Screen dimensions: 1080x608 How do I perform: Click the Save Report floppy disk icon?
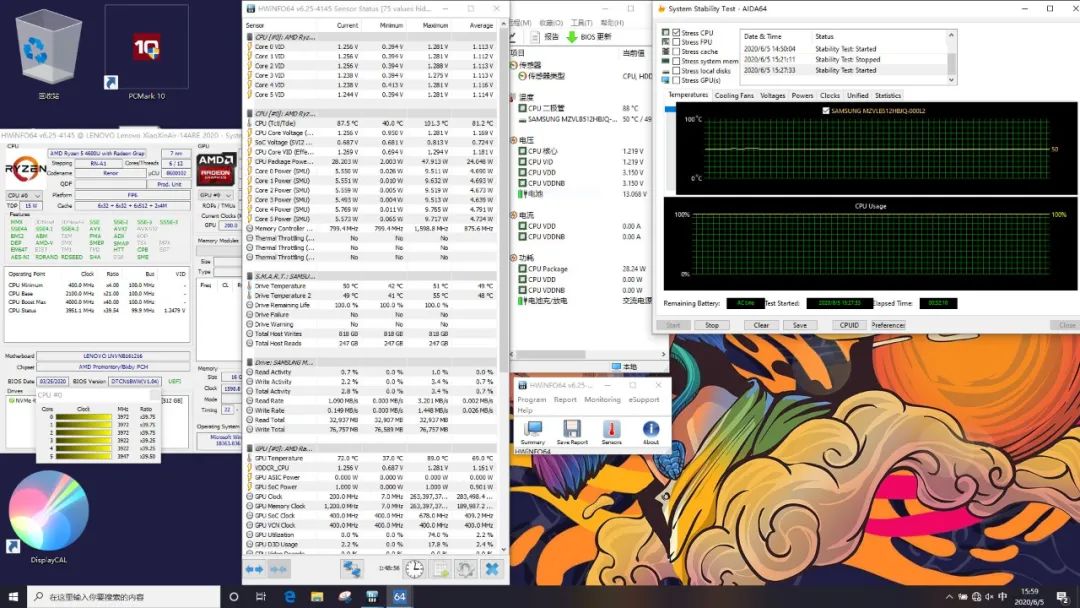pyautogui.click(x=572, y=430)
